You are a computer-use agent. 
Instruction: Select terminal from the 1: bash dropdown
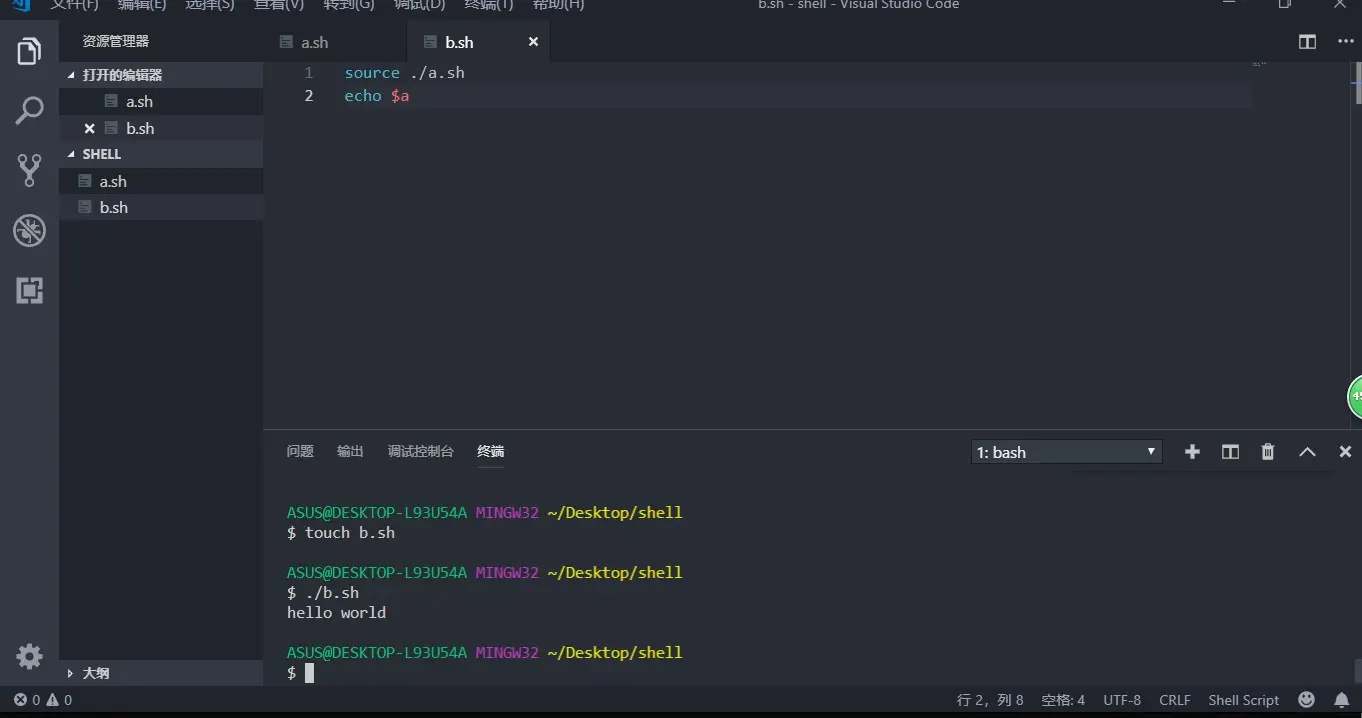click(x=1066, y=452)
